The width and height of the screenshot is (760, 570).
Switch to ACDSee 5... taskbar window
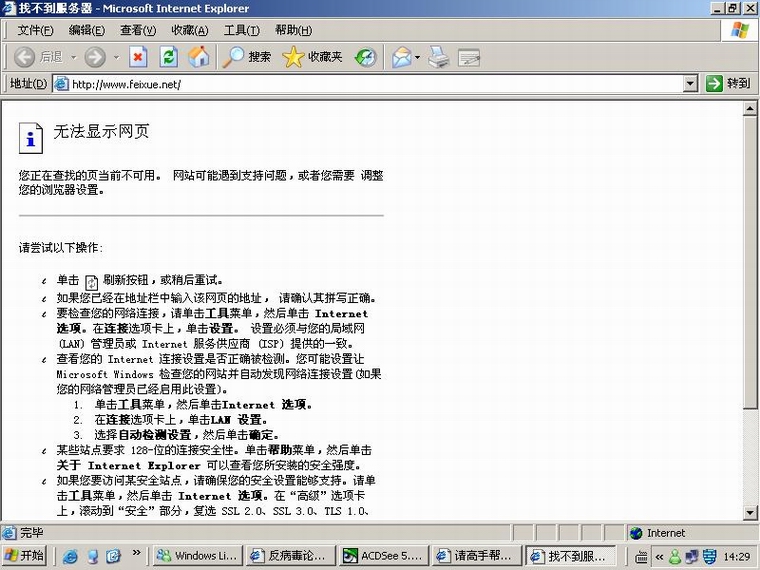(x=384, y=555)
